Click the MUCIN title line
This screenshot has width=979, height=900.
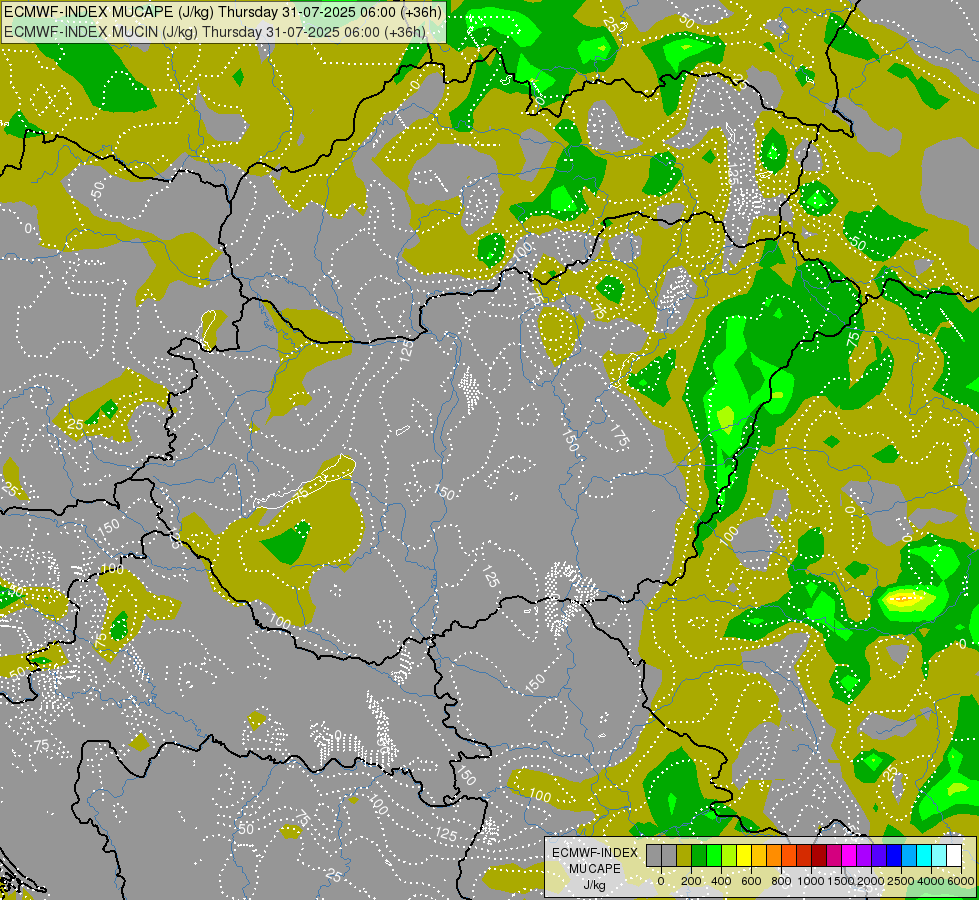click(x=215, y=32)
